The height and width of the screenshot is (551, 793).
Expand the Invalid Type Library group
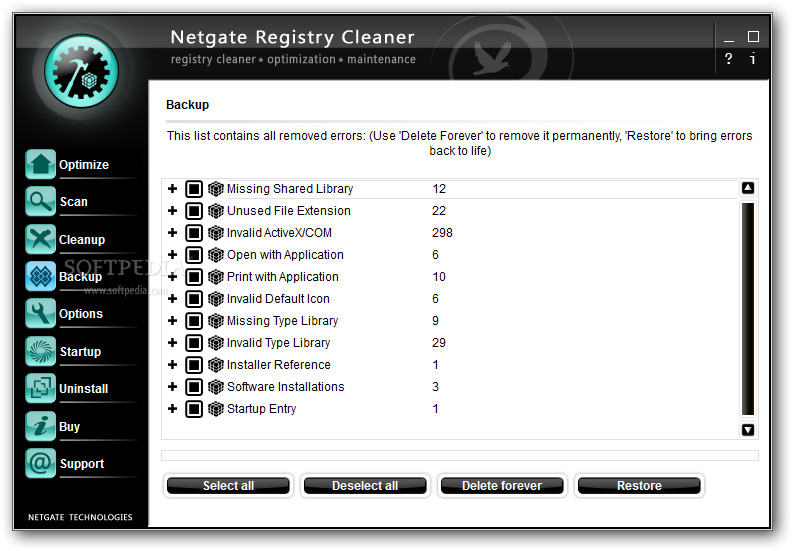172,343
